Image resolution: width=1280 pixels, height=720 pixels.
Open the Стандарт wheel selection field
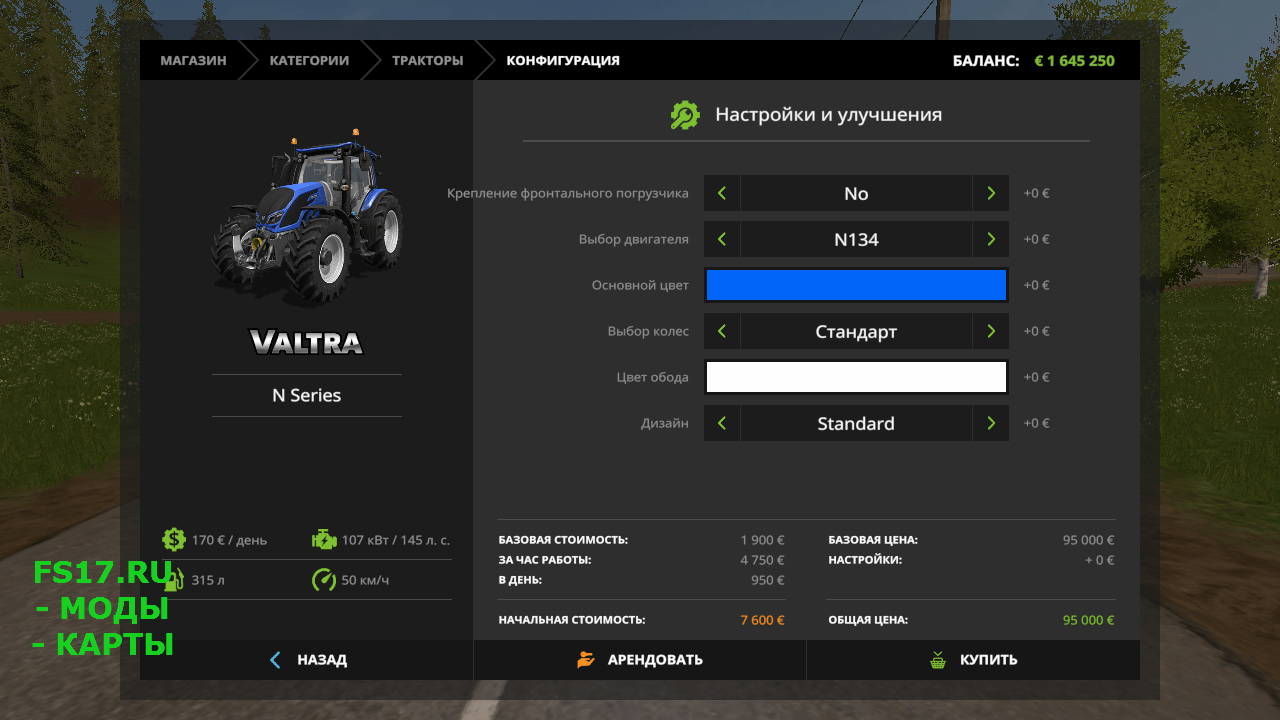(856, 331)
